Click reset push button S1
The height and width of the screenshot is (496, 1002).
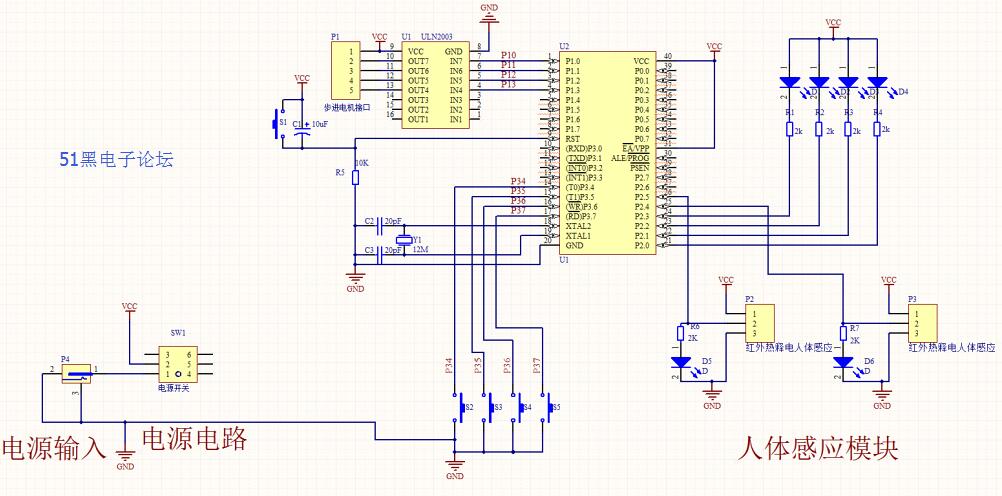278,123
